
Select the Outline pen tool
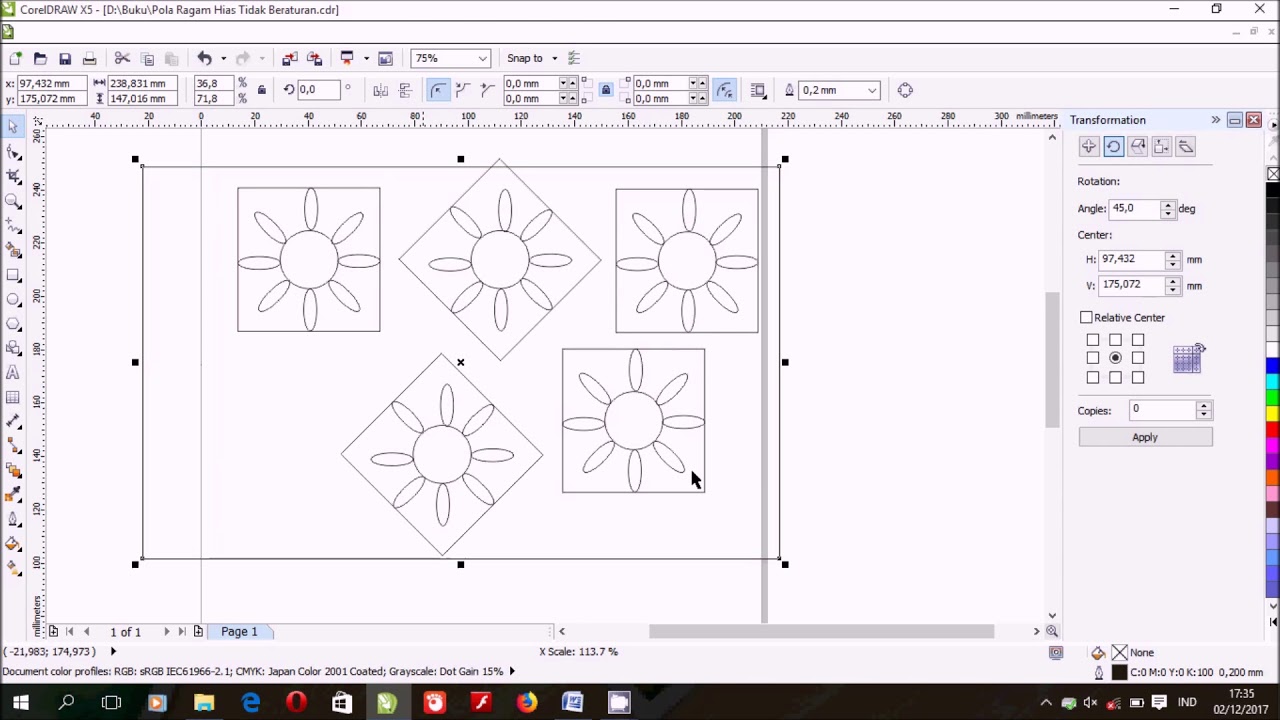click(x=13, y=519)
